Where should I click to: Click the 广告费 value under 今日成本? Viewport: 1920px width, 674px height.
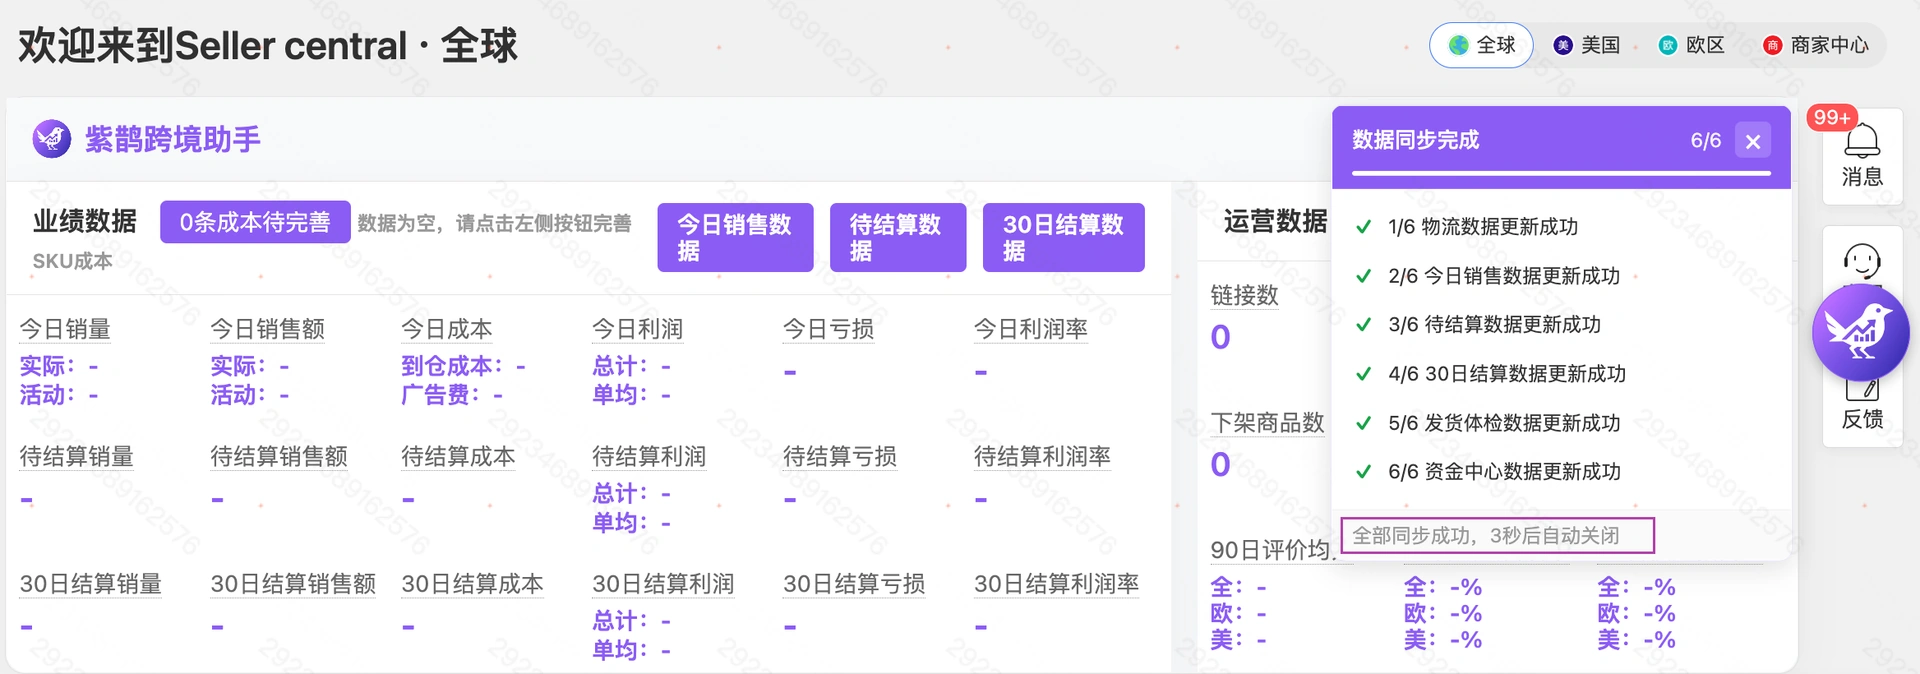(452, 395)
